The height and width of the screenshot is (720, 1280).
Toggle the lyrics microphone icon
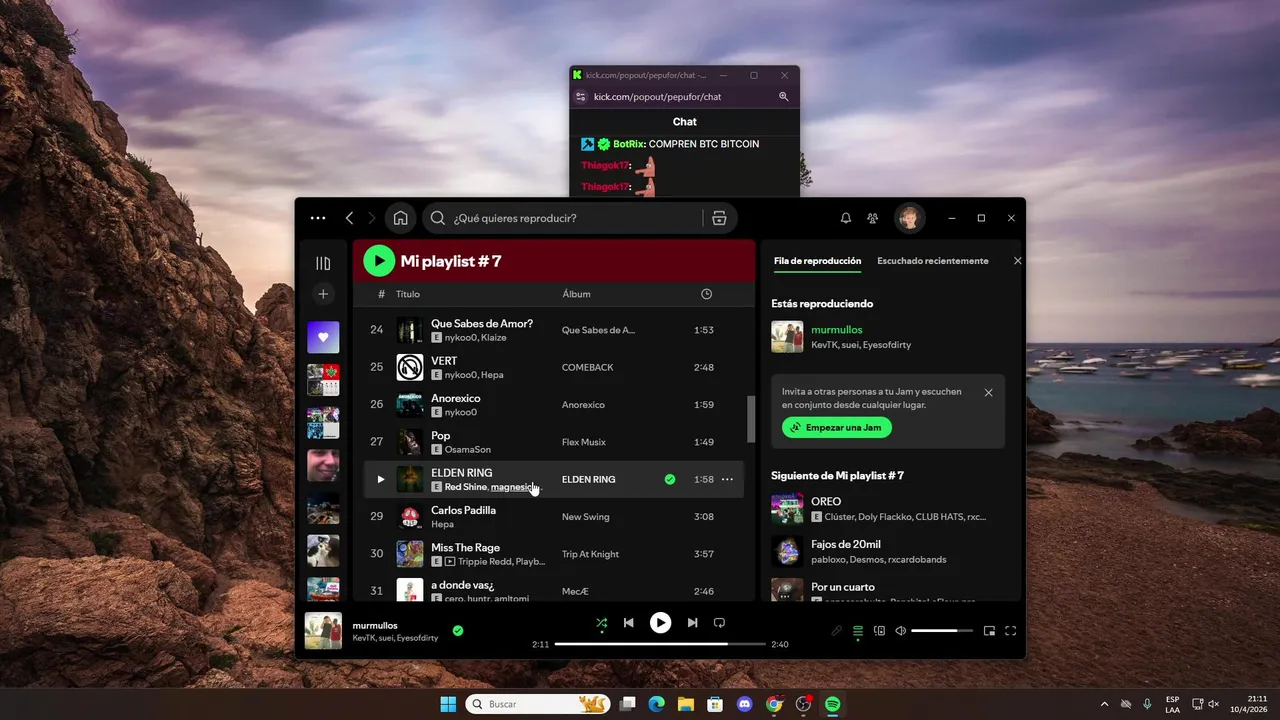coord(837,631)
